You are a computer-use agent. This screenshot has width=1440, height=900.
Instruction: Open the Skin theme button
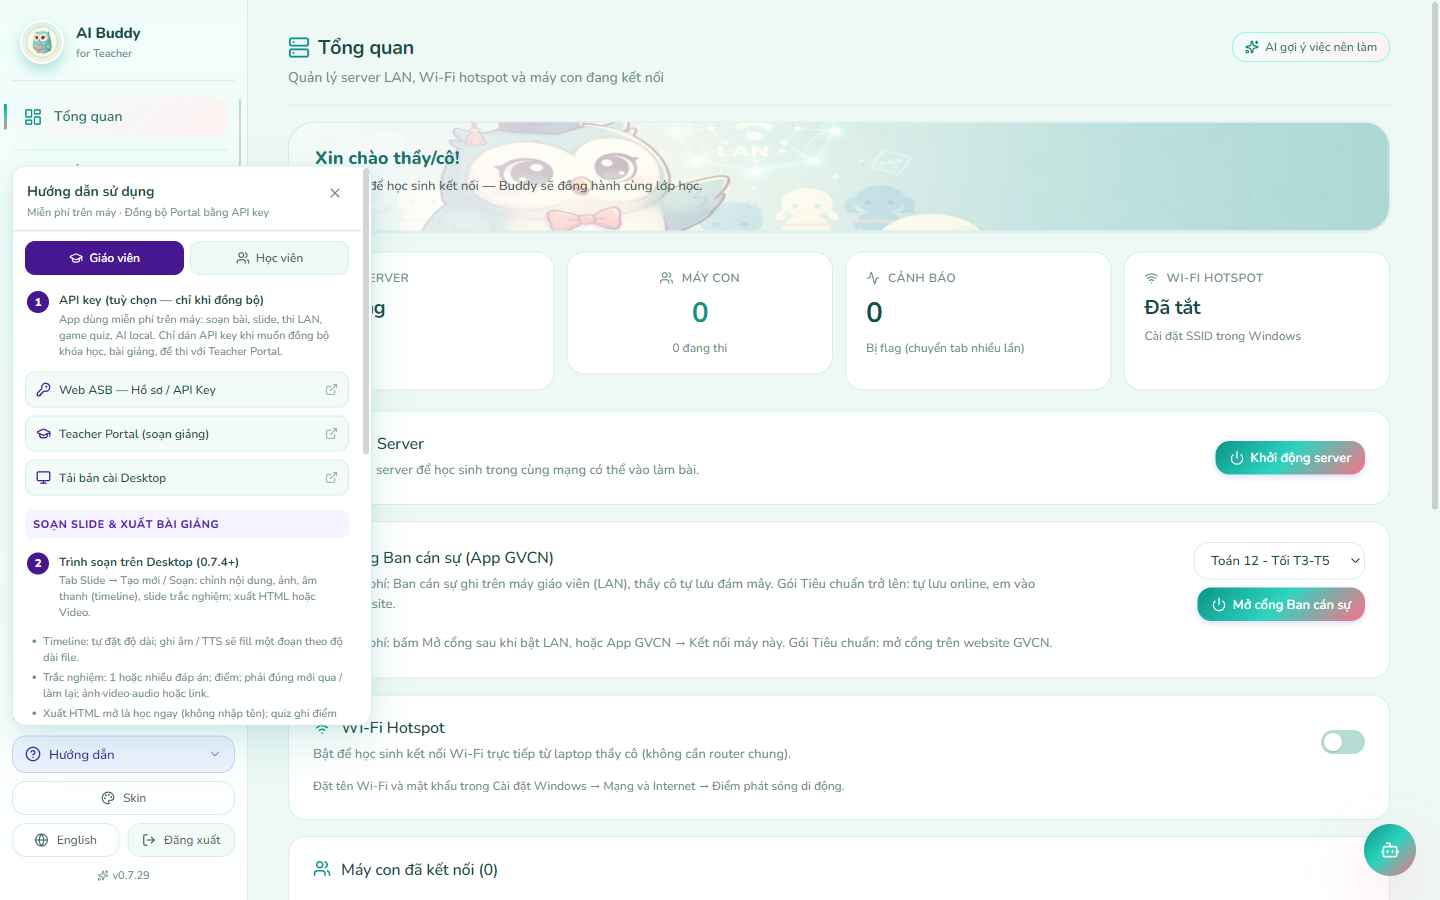tap(123, 798)
